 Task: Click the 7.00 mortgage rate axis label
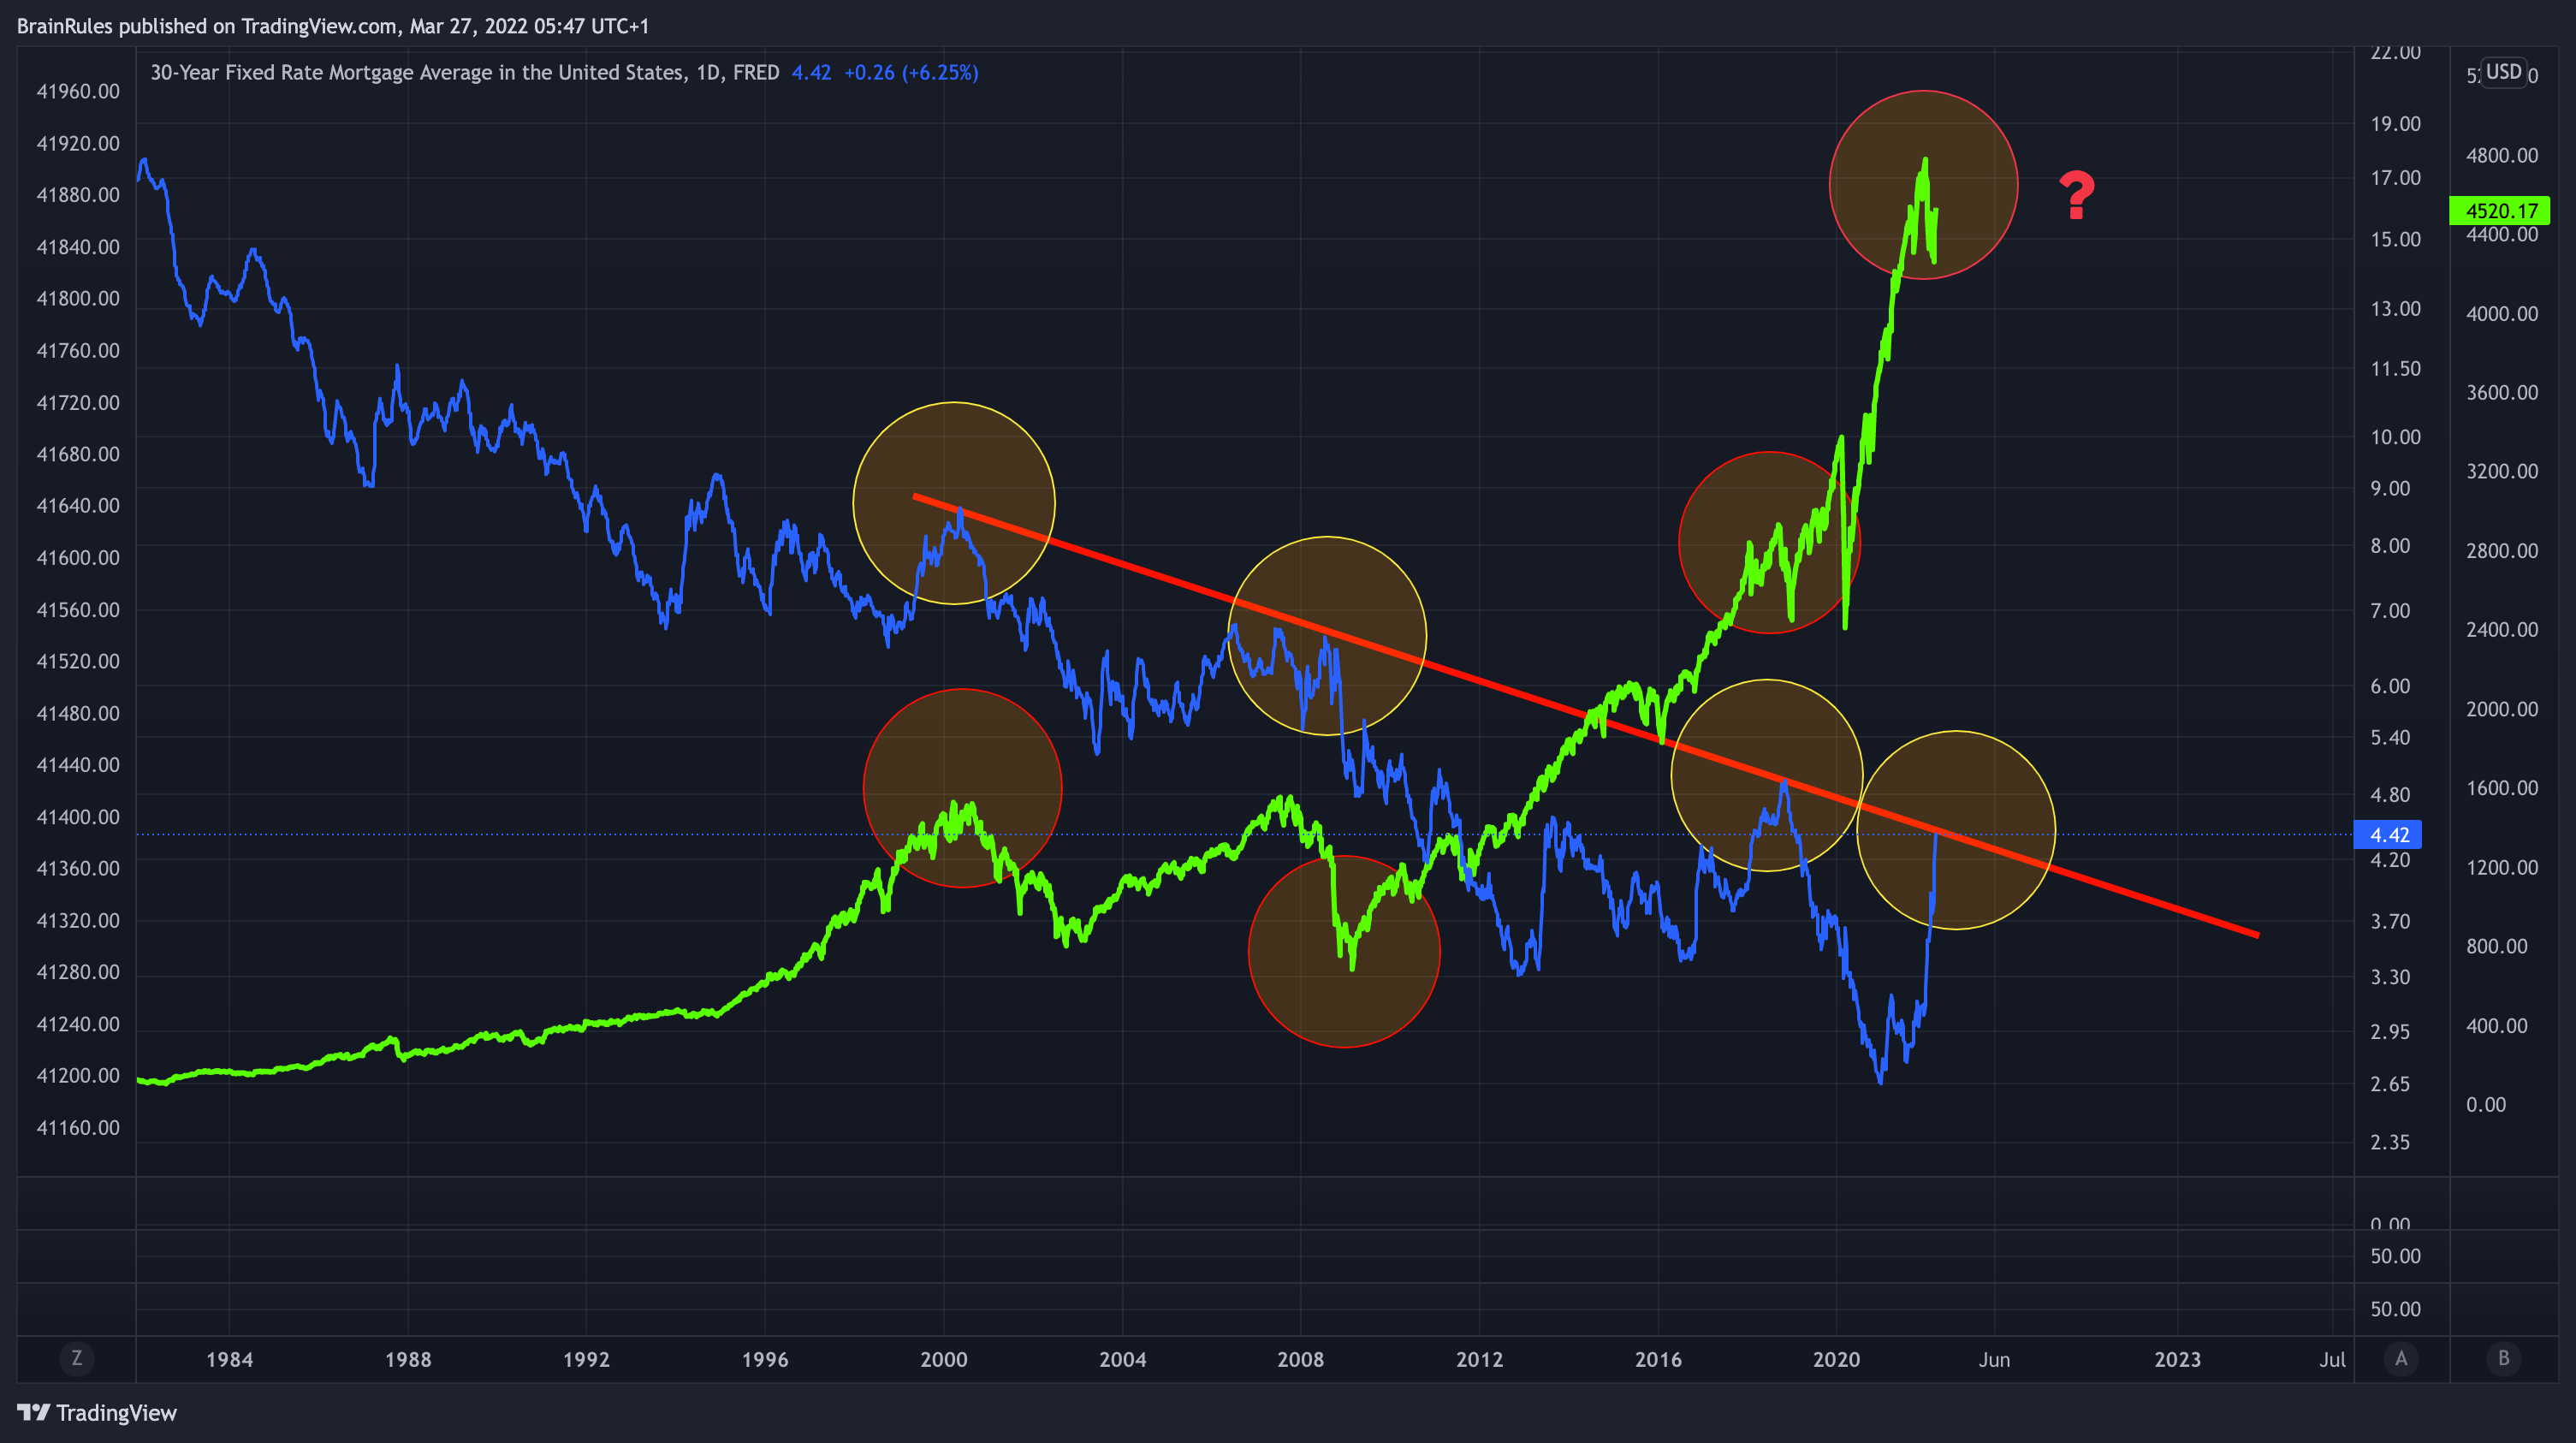[2390, 610]
